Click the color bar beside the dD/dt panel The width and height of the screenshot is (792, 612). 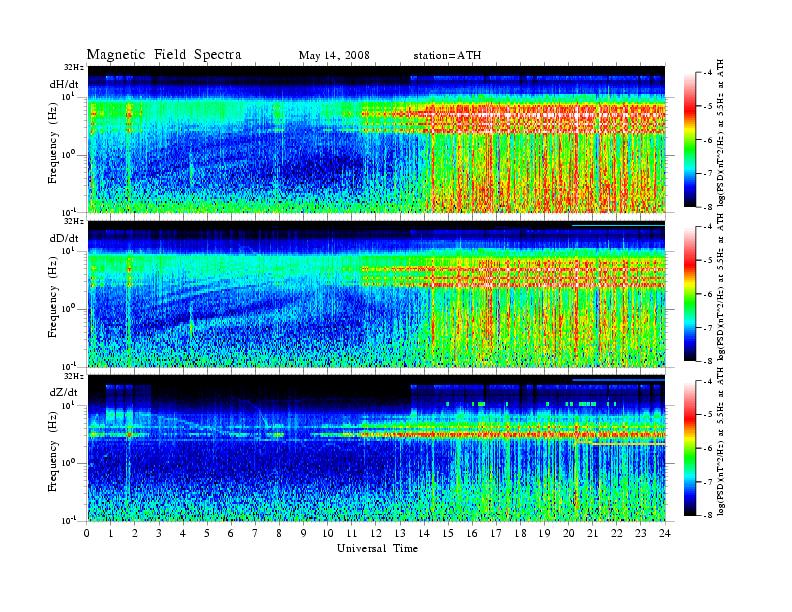689,294
